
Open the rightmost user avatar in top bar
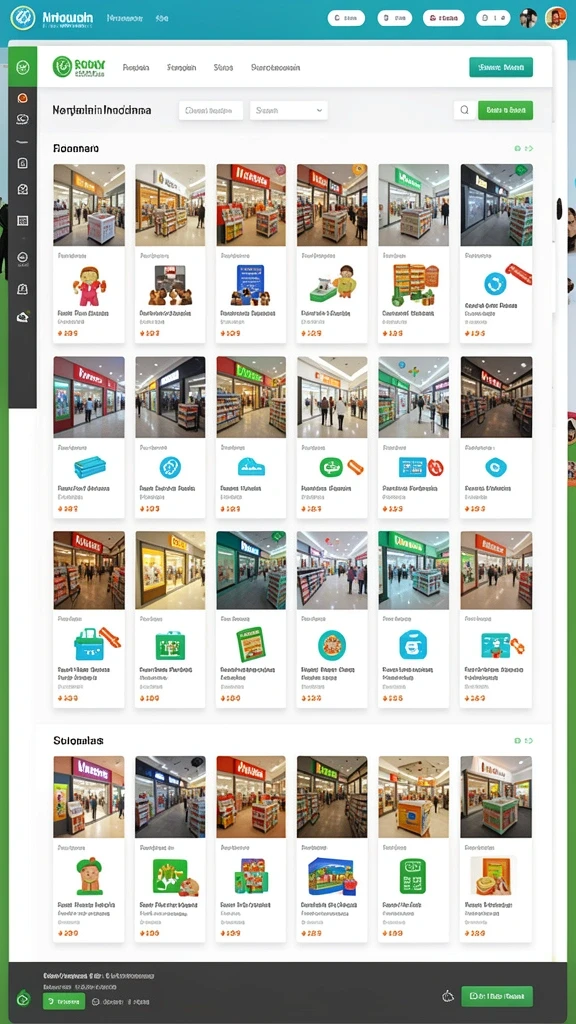click(556, 18)
